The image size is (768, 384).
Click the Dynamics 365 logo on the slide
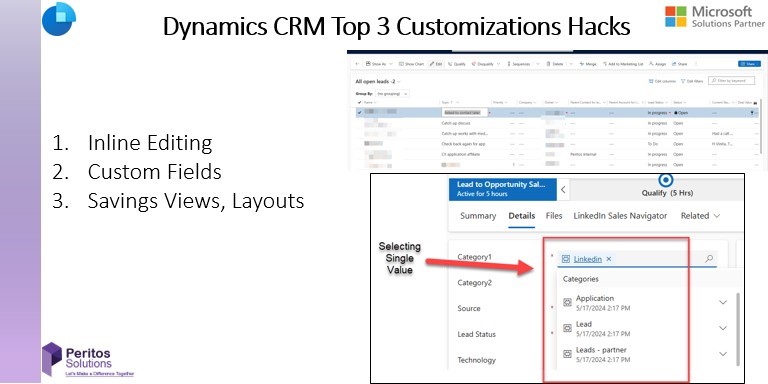59,19
